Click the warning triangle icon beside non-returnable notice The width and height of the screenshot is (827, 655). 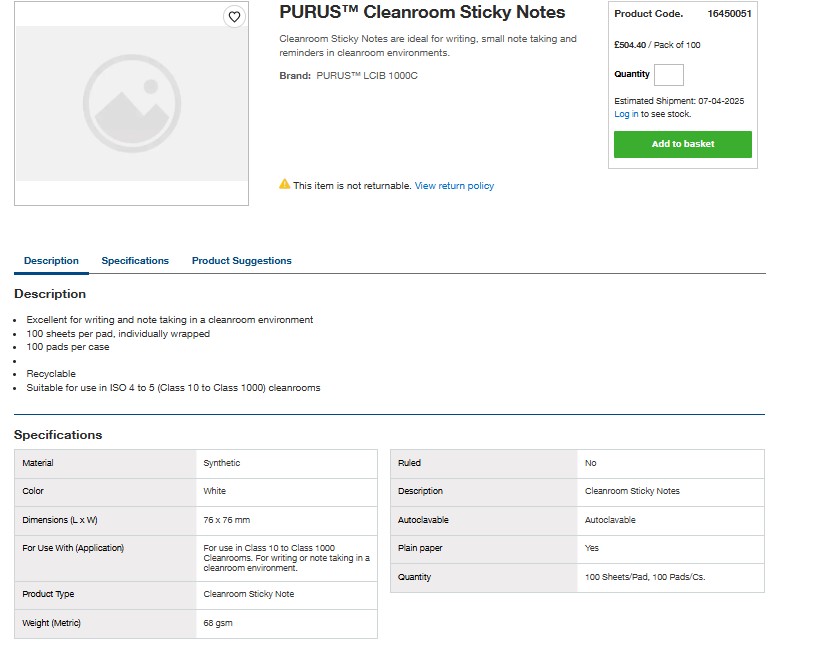(x=285, y=185)
